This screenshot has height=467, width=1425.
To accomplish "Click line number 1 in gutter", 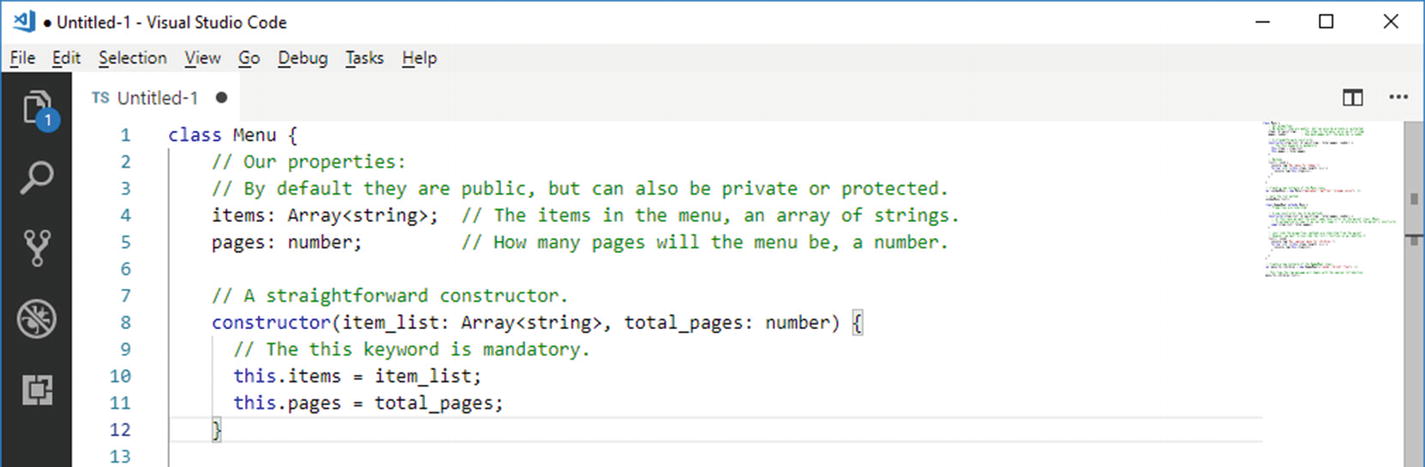I will 125,135.
